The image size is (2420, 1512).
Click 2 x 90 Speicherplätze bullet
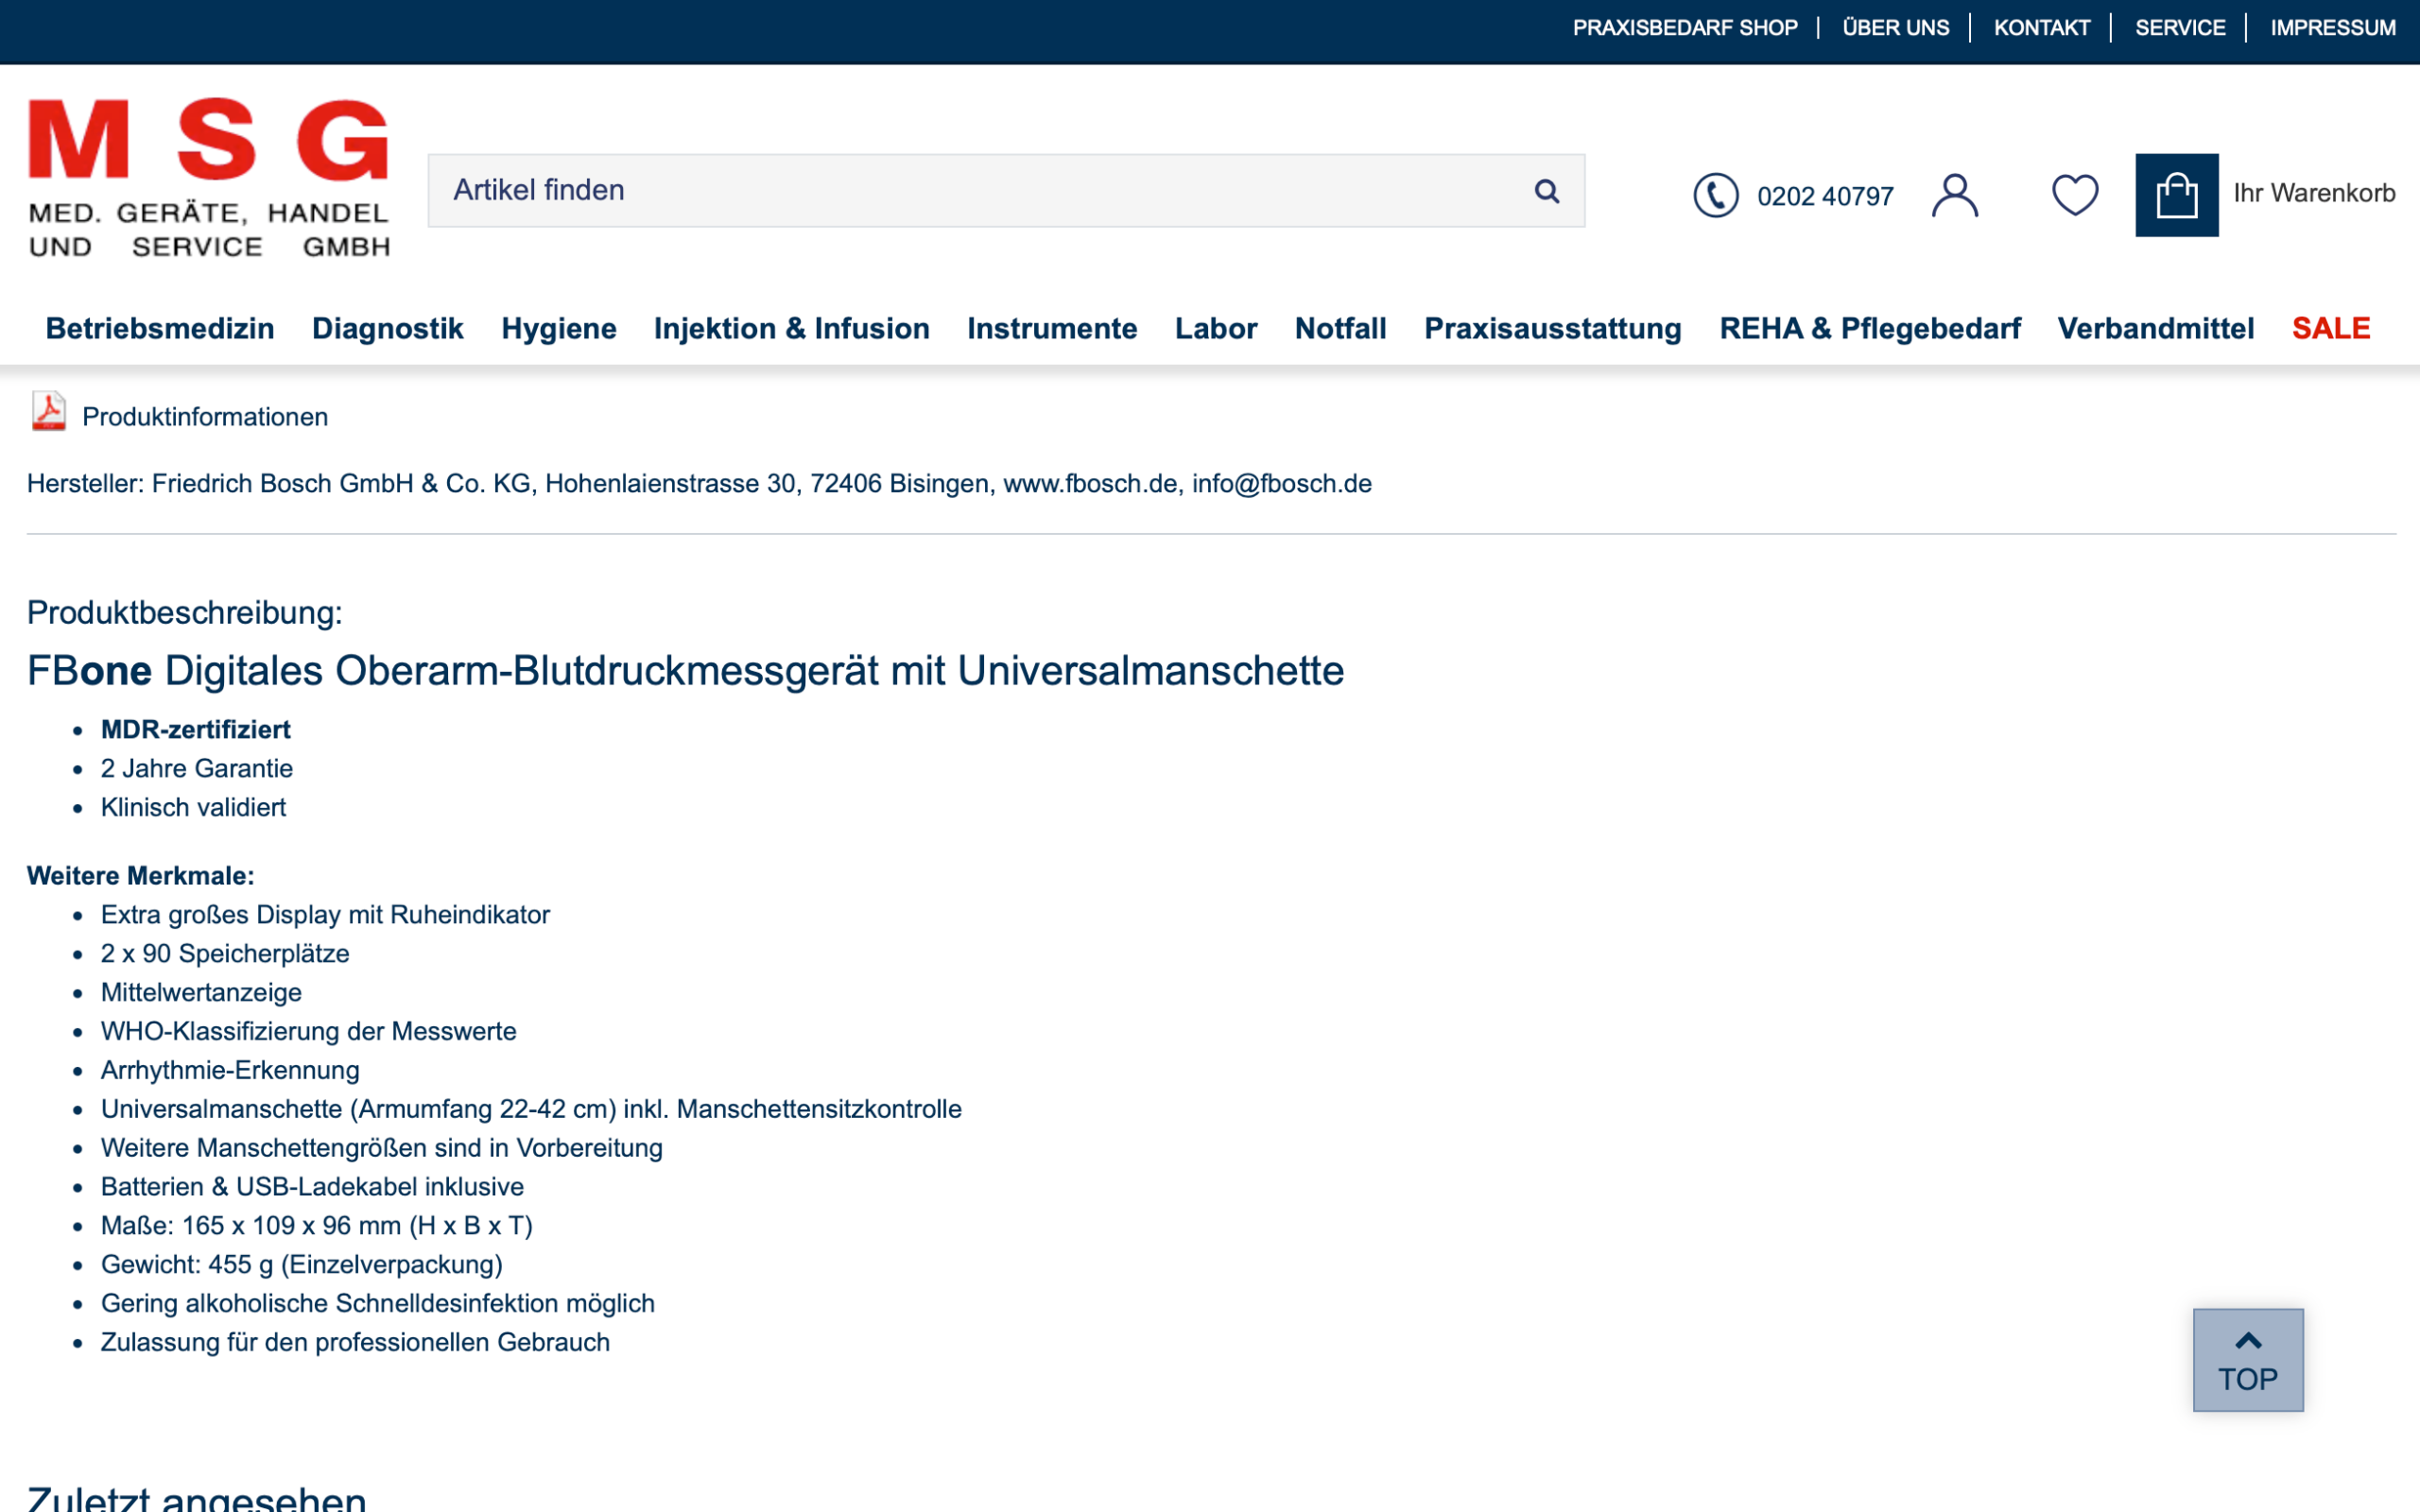coord(225,954)
